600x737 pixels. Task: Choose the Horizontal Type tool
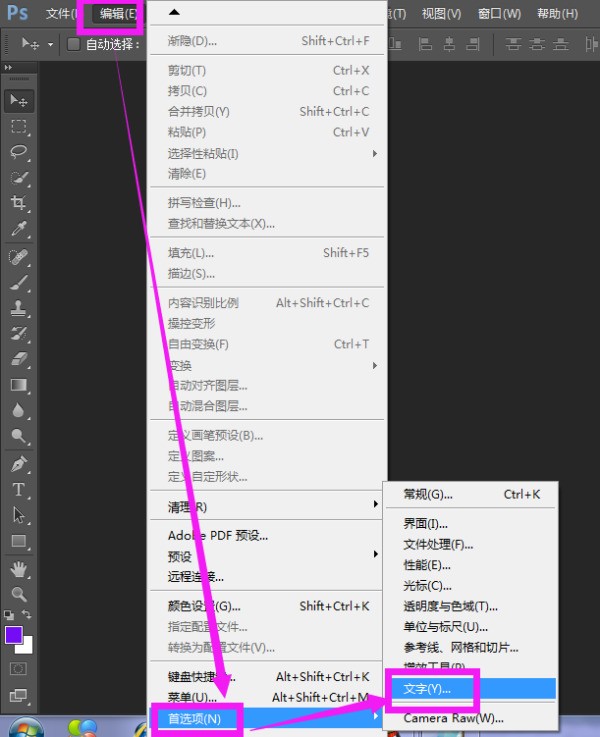click(19, 490)
